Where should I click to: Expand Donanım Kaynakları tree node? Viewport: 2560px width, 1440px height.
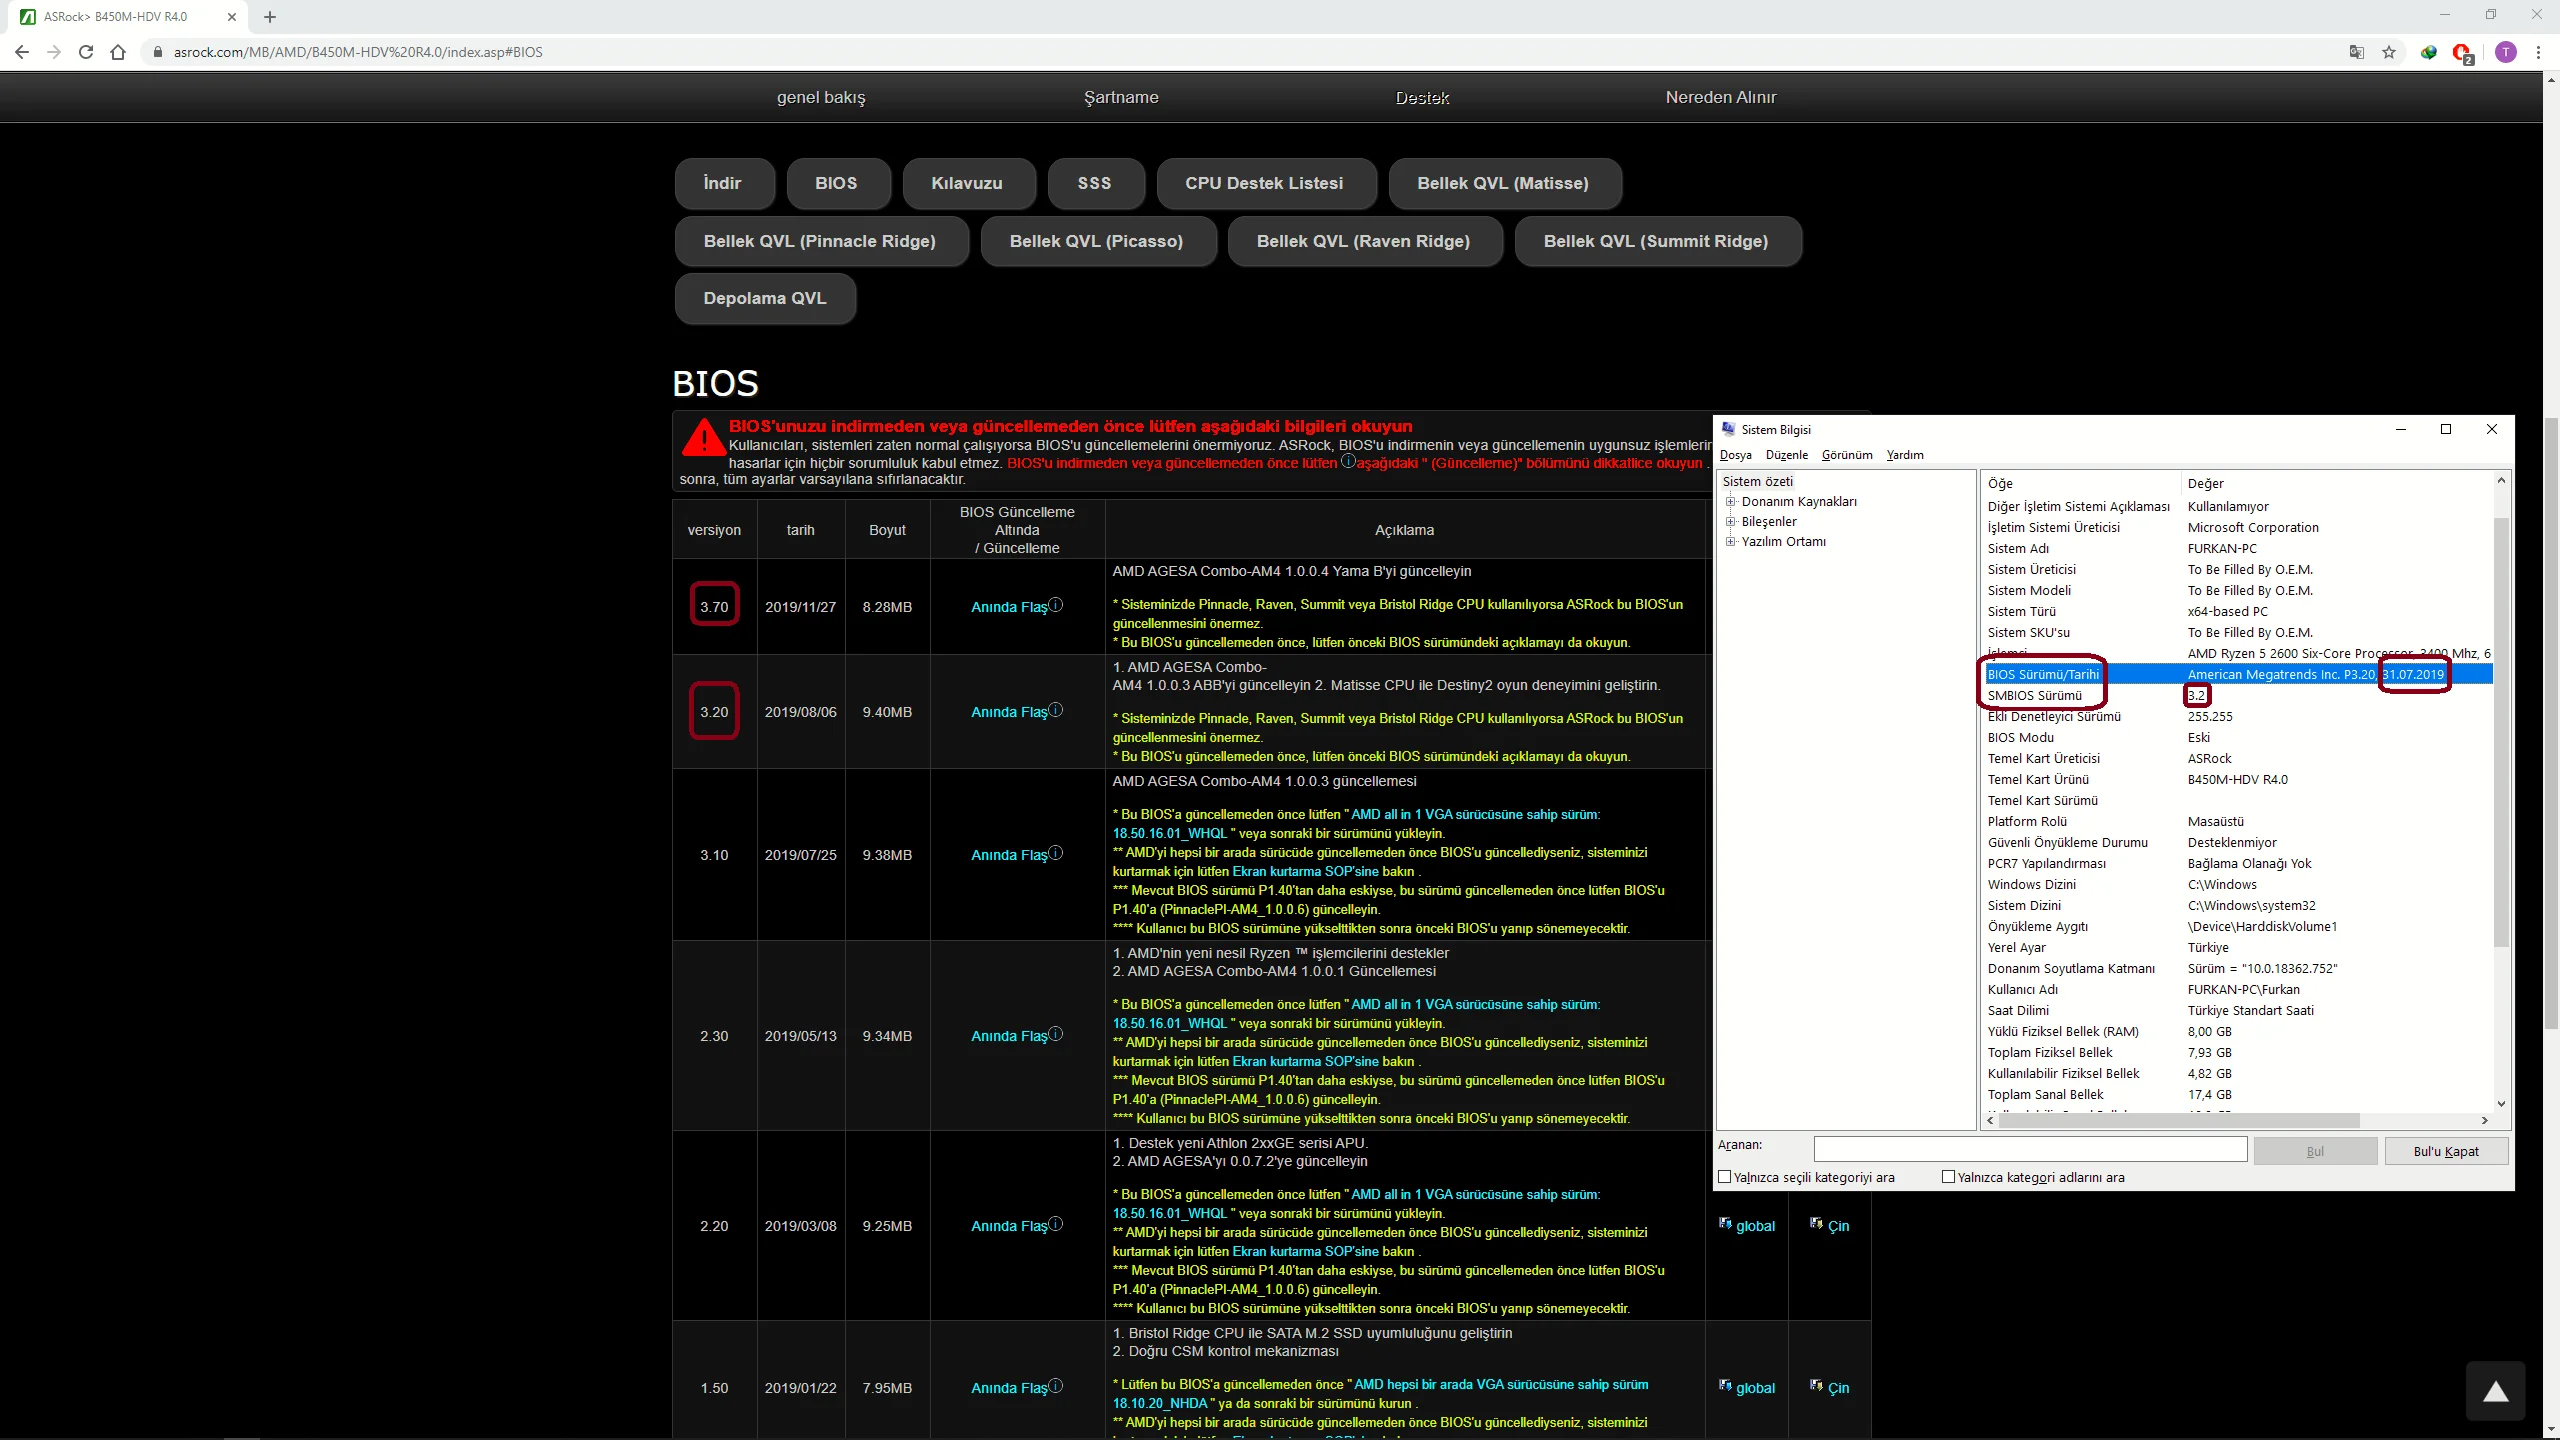(1730, 502)
